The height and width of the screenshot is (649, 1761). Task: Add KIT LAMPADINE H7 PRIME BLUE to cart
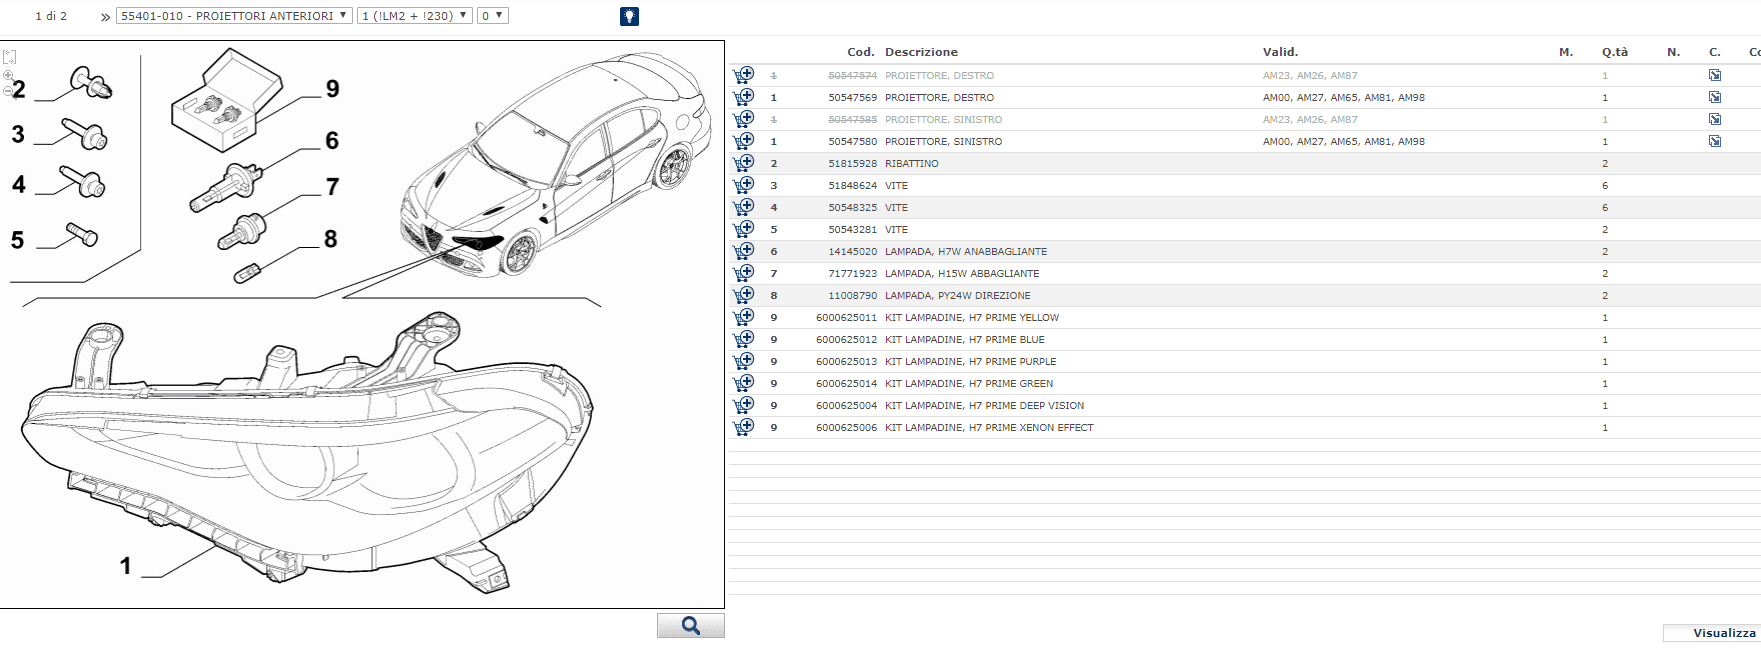click(743, 339)
